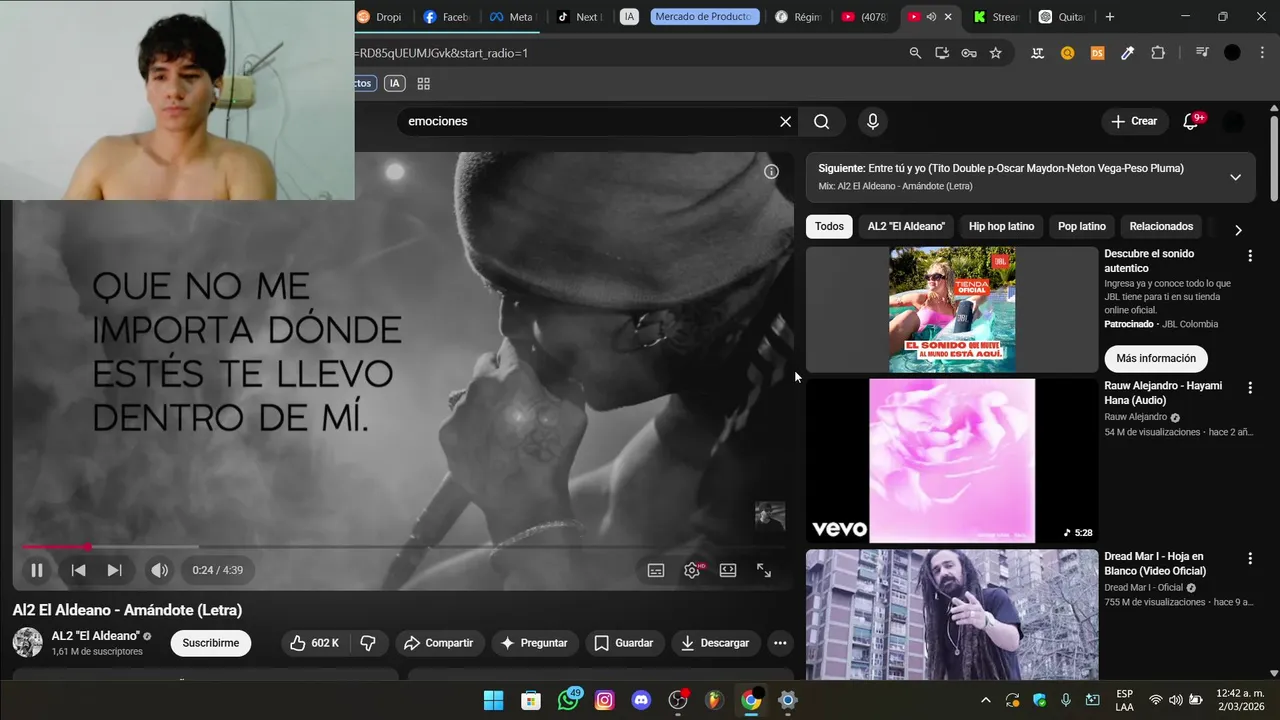This screenshot has width=1280, height=720.
Task: Click the Descargar button
Action: point(715,643)
